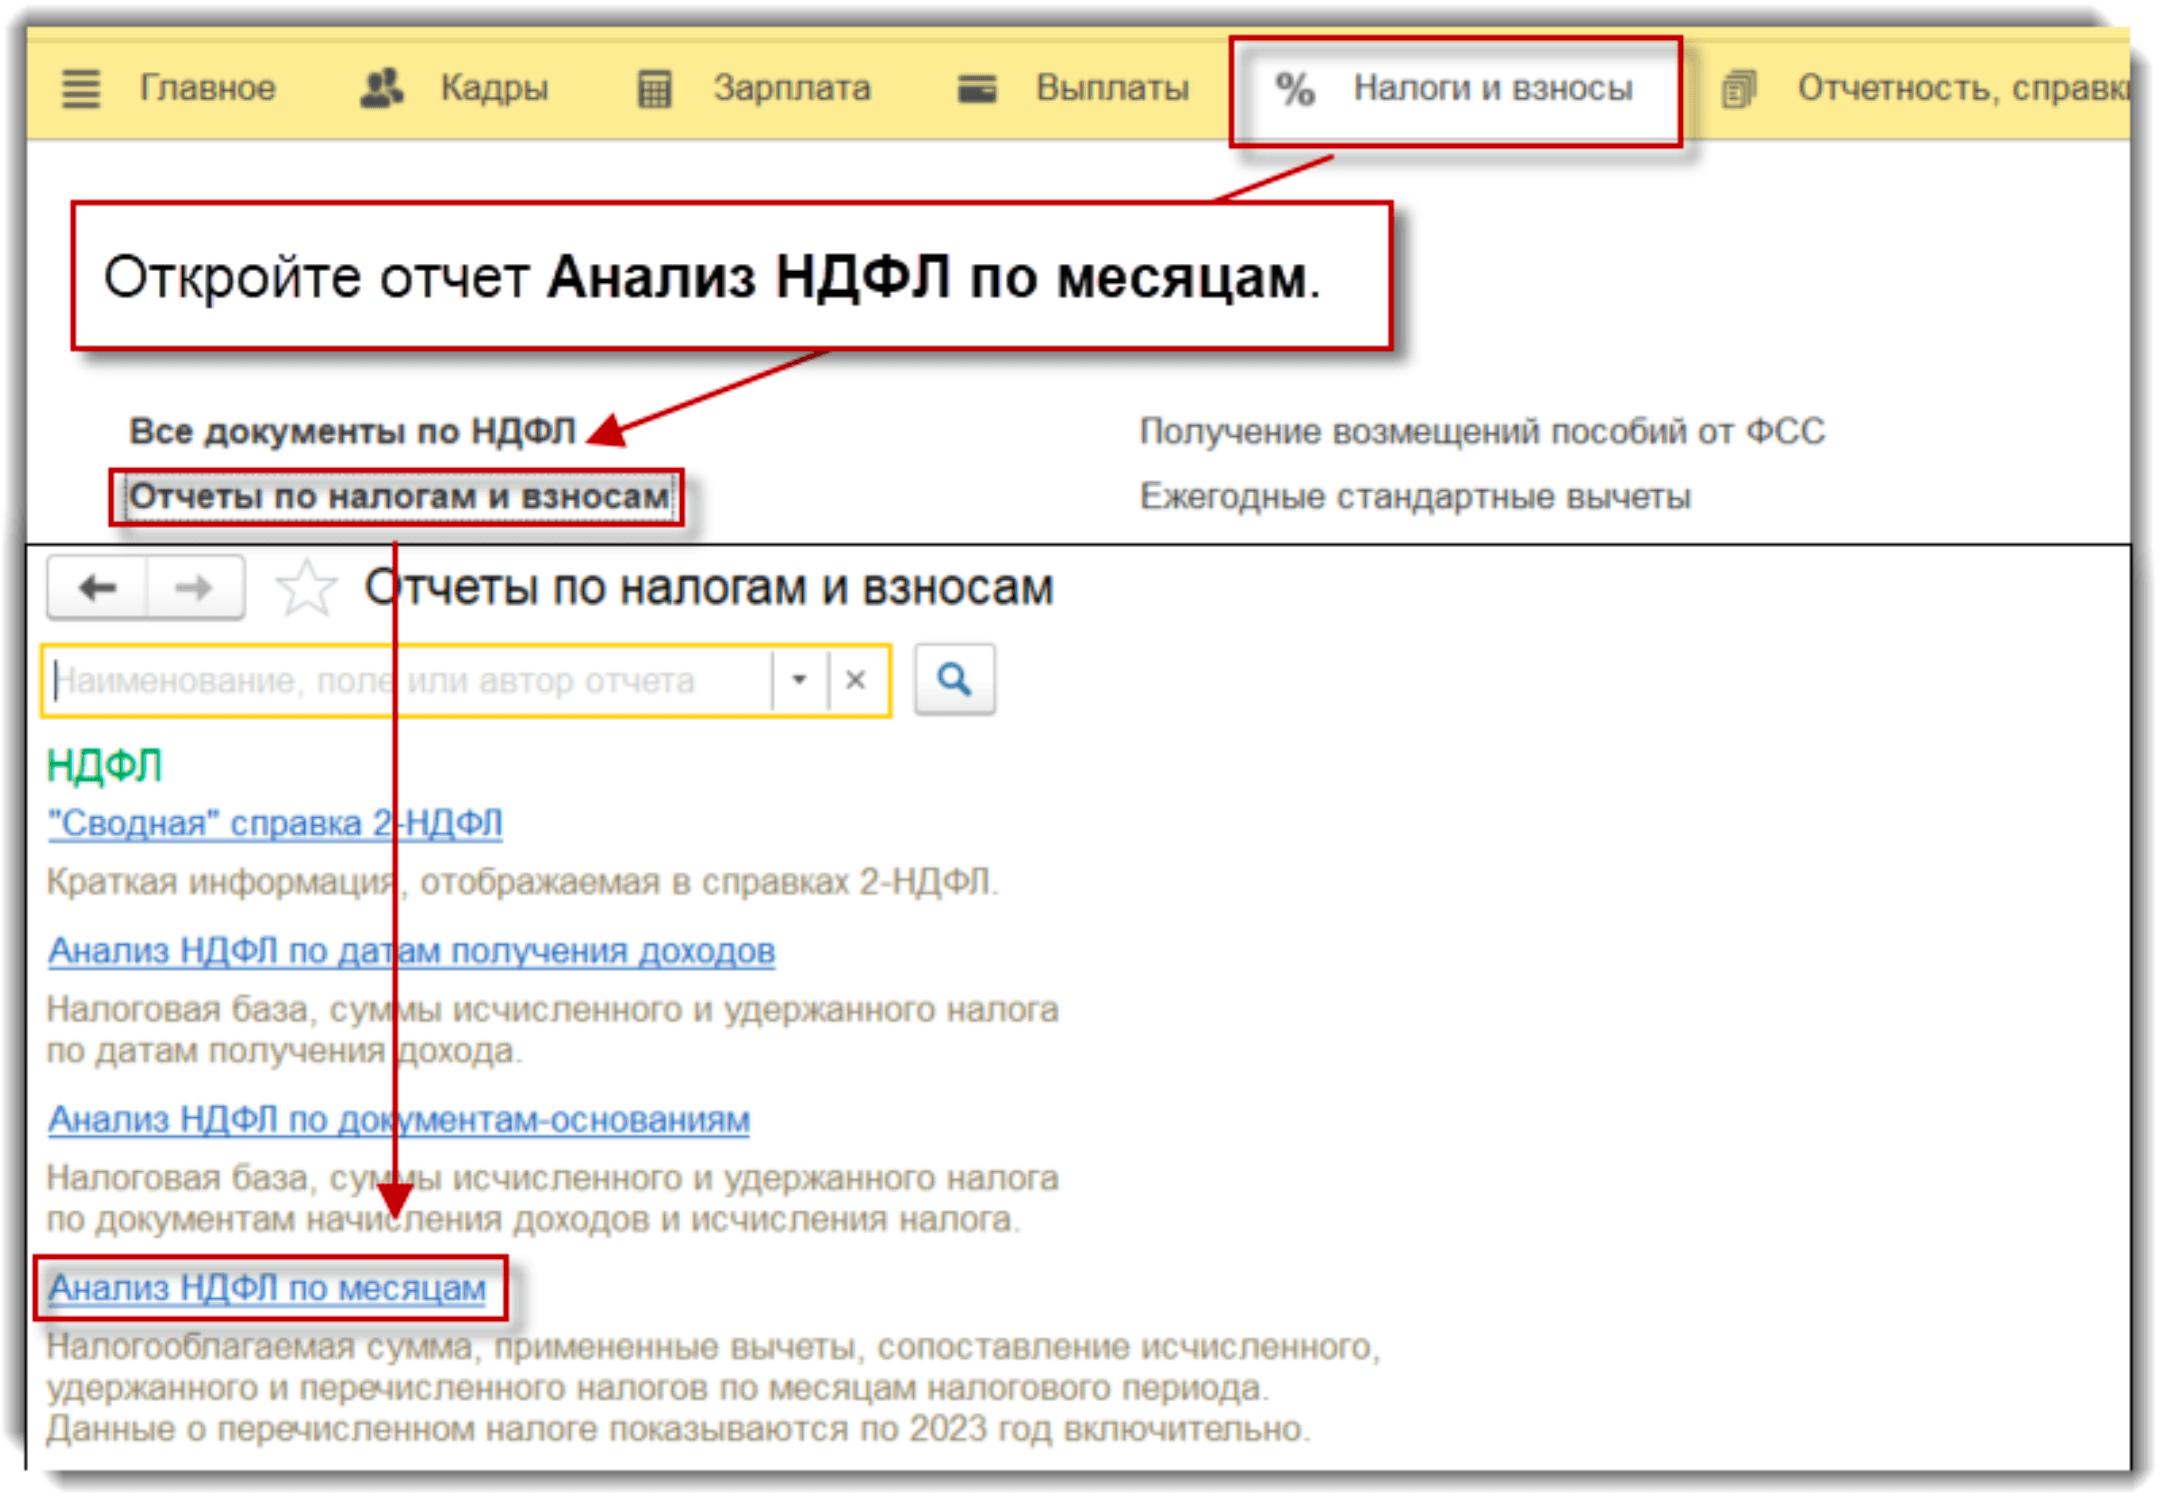This screenshot has height=1500, width=2162.
Task: Click the percent icon next to Налоги и взносы
Action: 1294,88
